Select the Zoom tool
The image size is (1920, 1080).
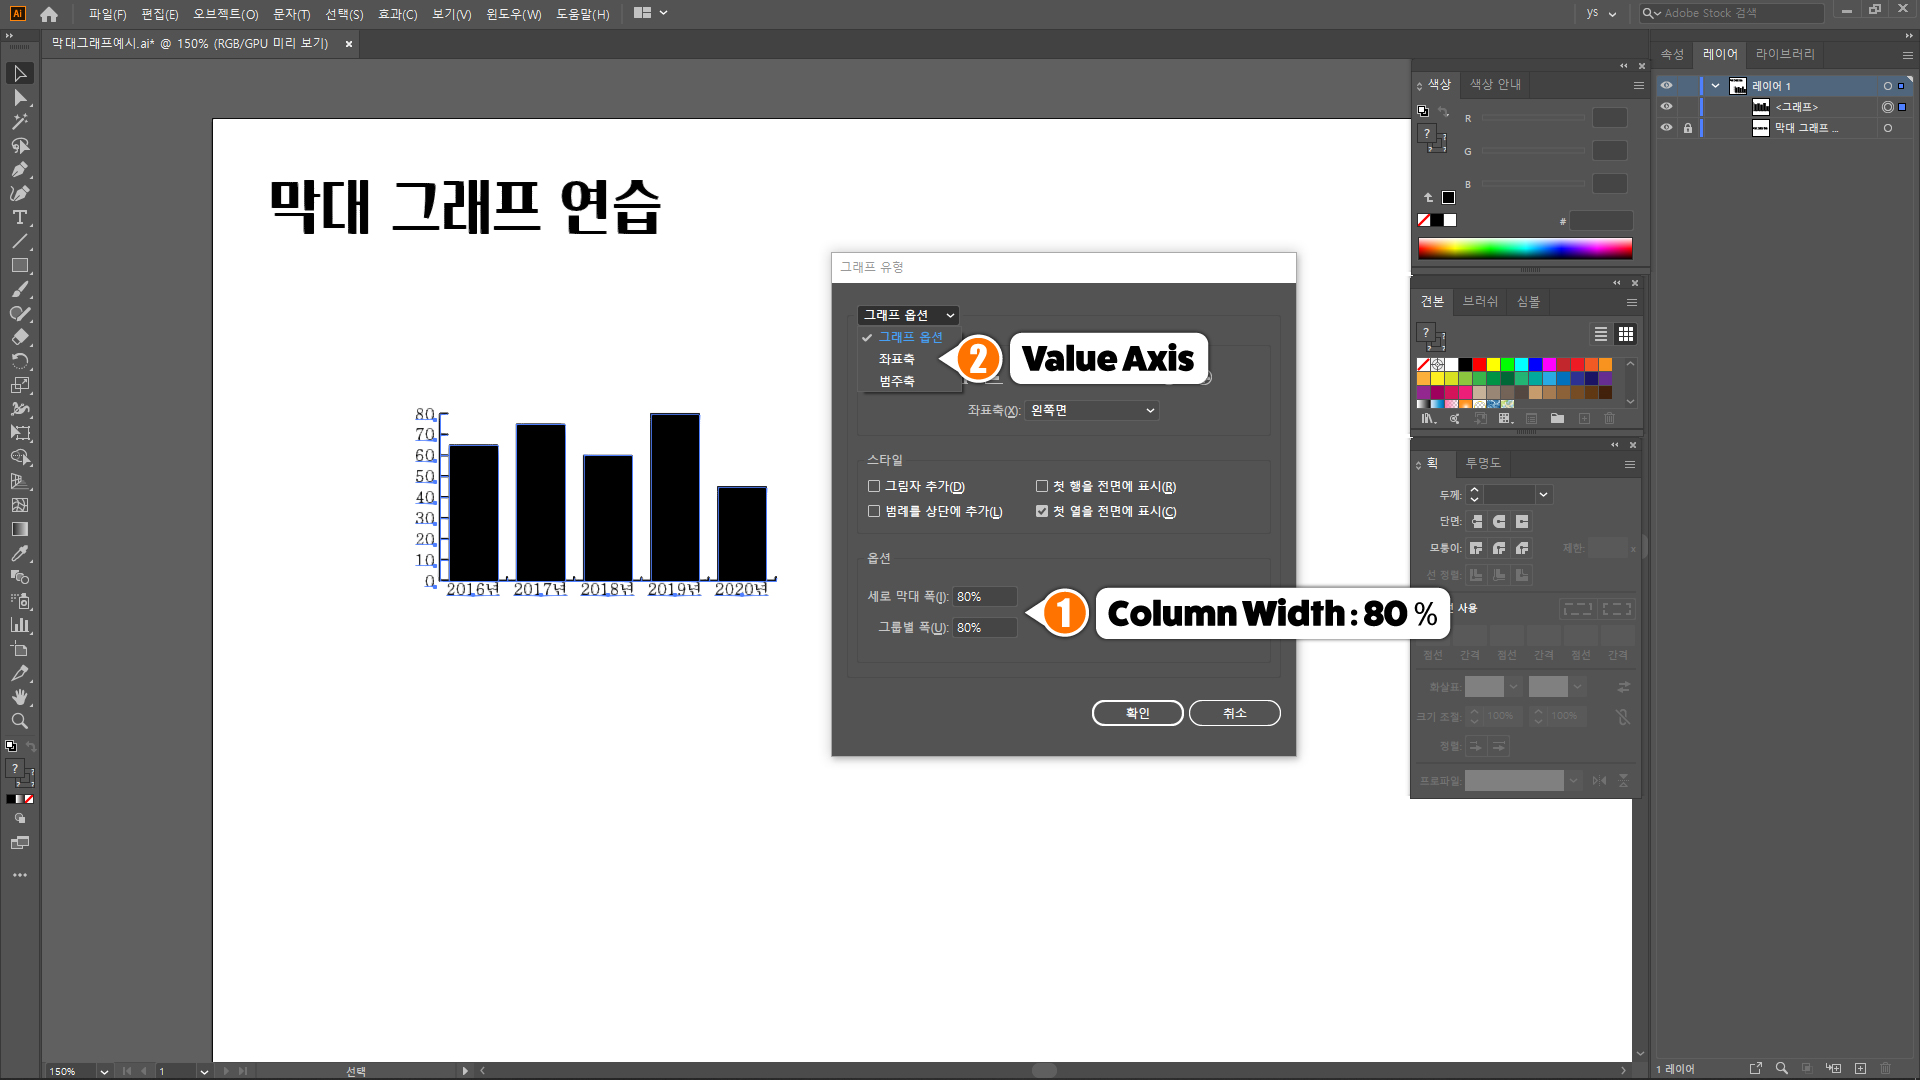(x=19, y=721)
